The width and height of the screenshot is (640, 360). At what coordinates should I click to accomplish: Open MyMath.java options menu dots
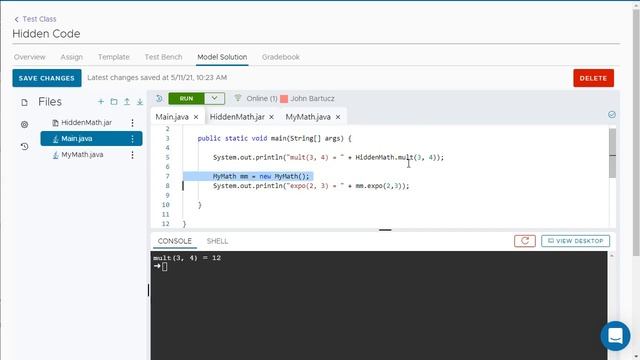(132, 155)
